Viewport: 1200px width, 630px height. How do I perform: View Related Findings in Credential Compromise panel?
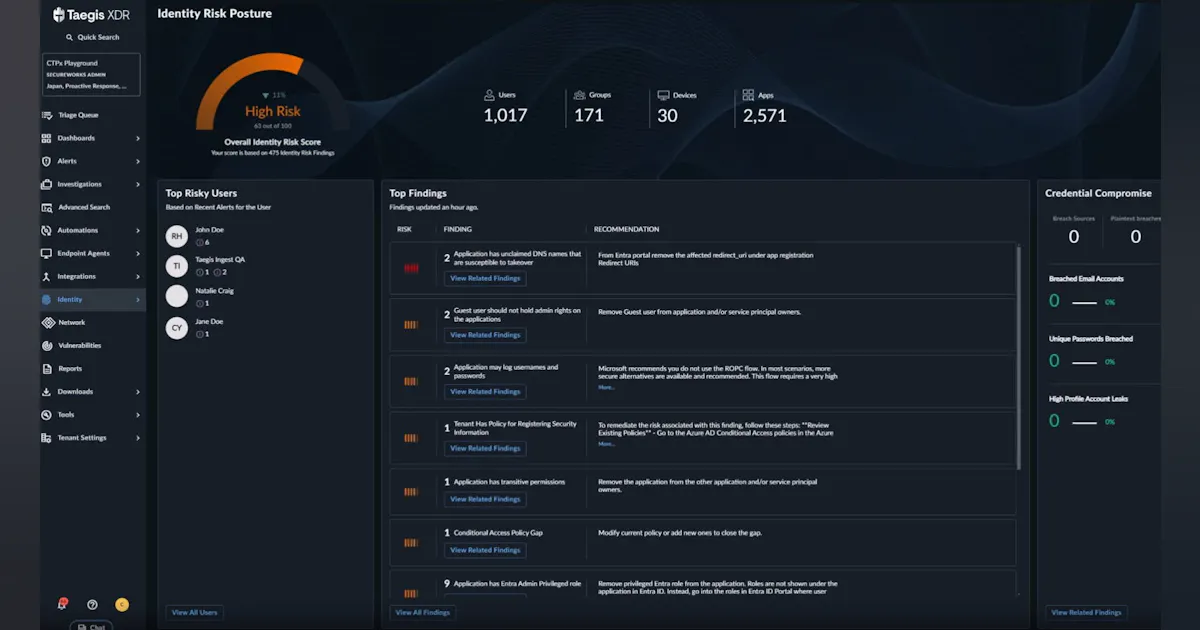[x=1086, y=612]
